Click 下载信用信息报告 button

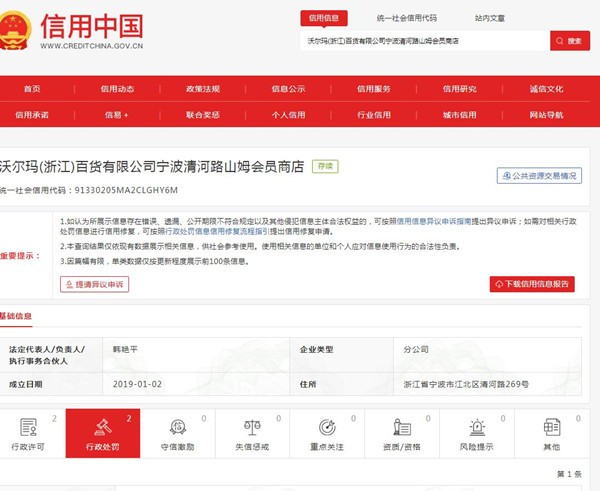pyautogui.click(x=532, y=284)
